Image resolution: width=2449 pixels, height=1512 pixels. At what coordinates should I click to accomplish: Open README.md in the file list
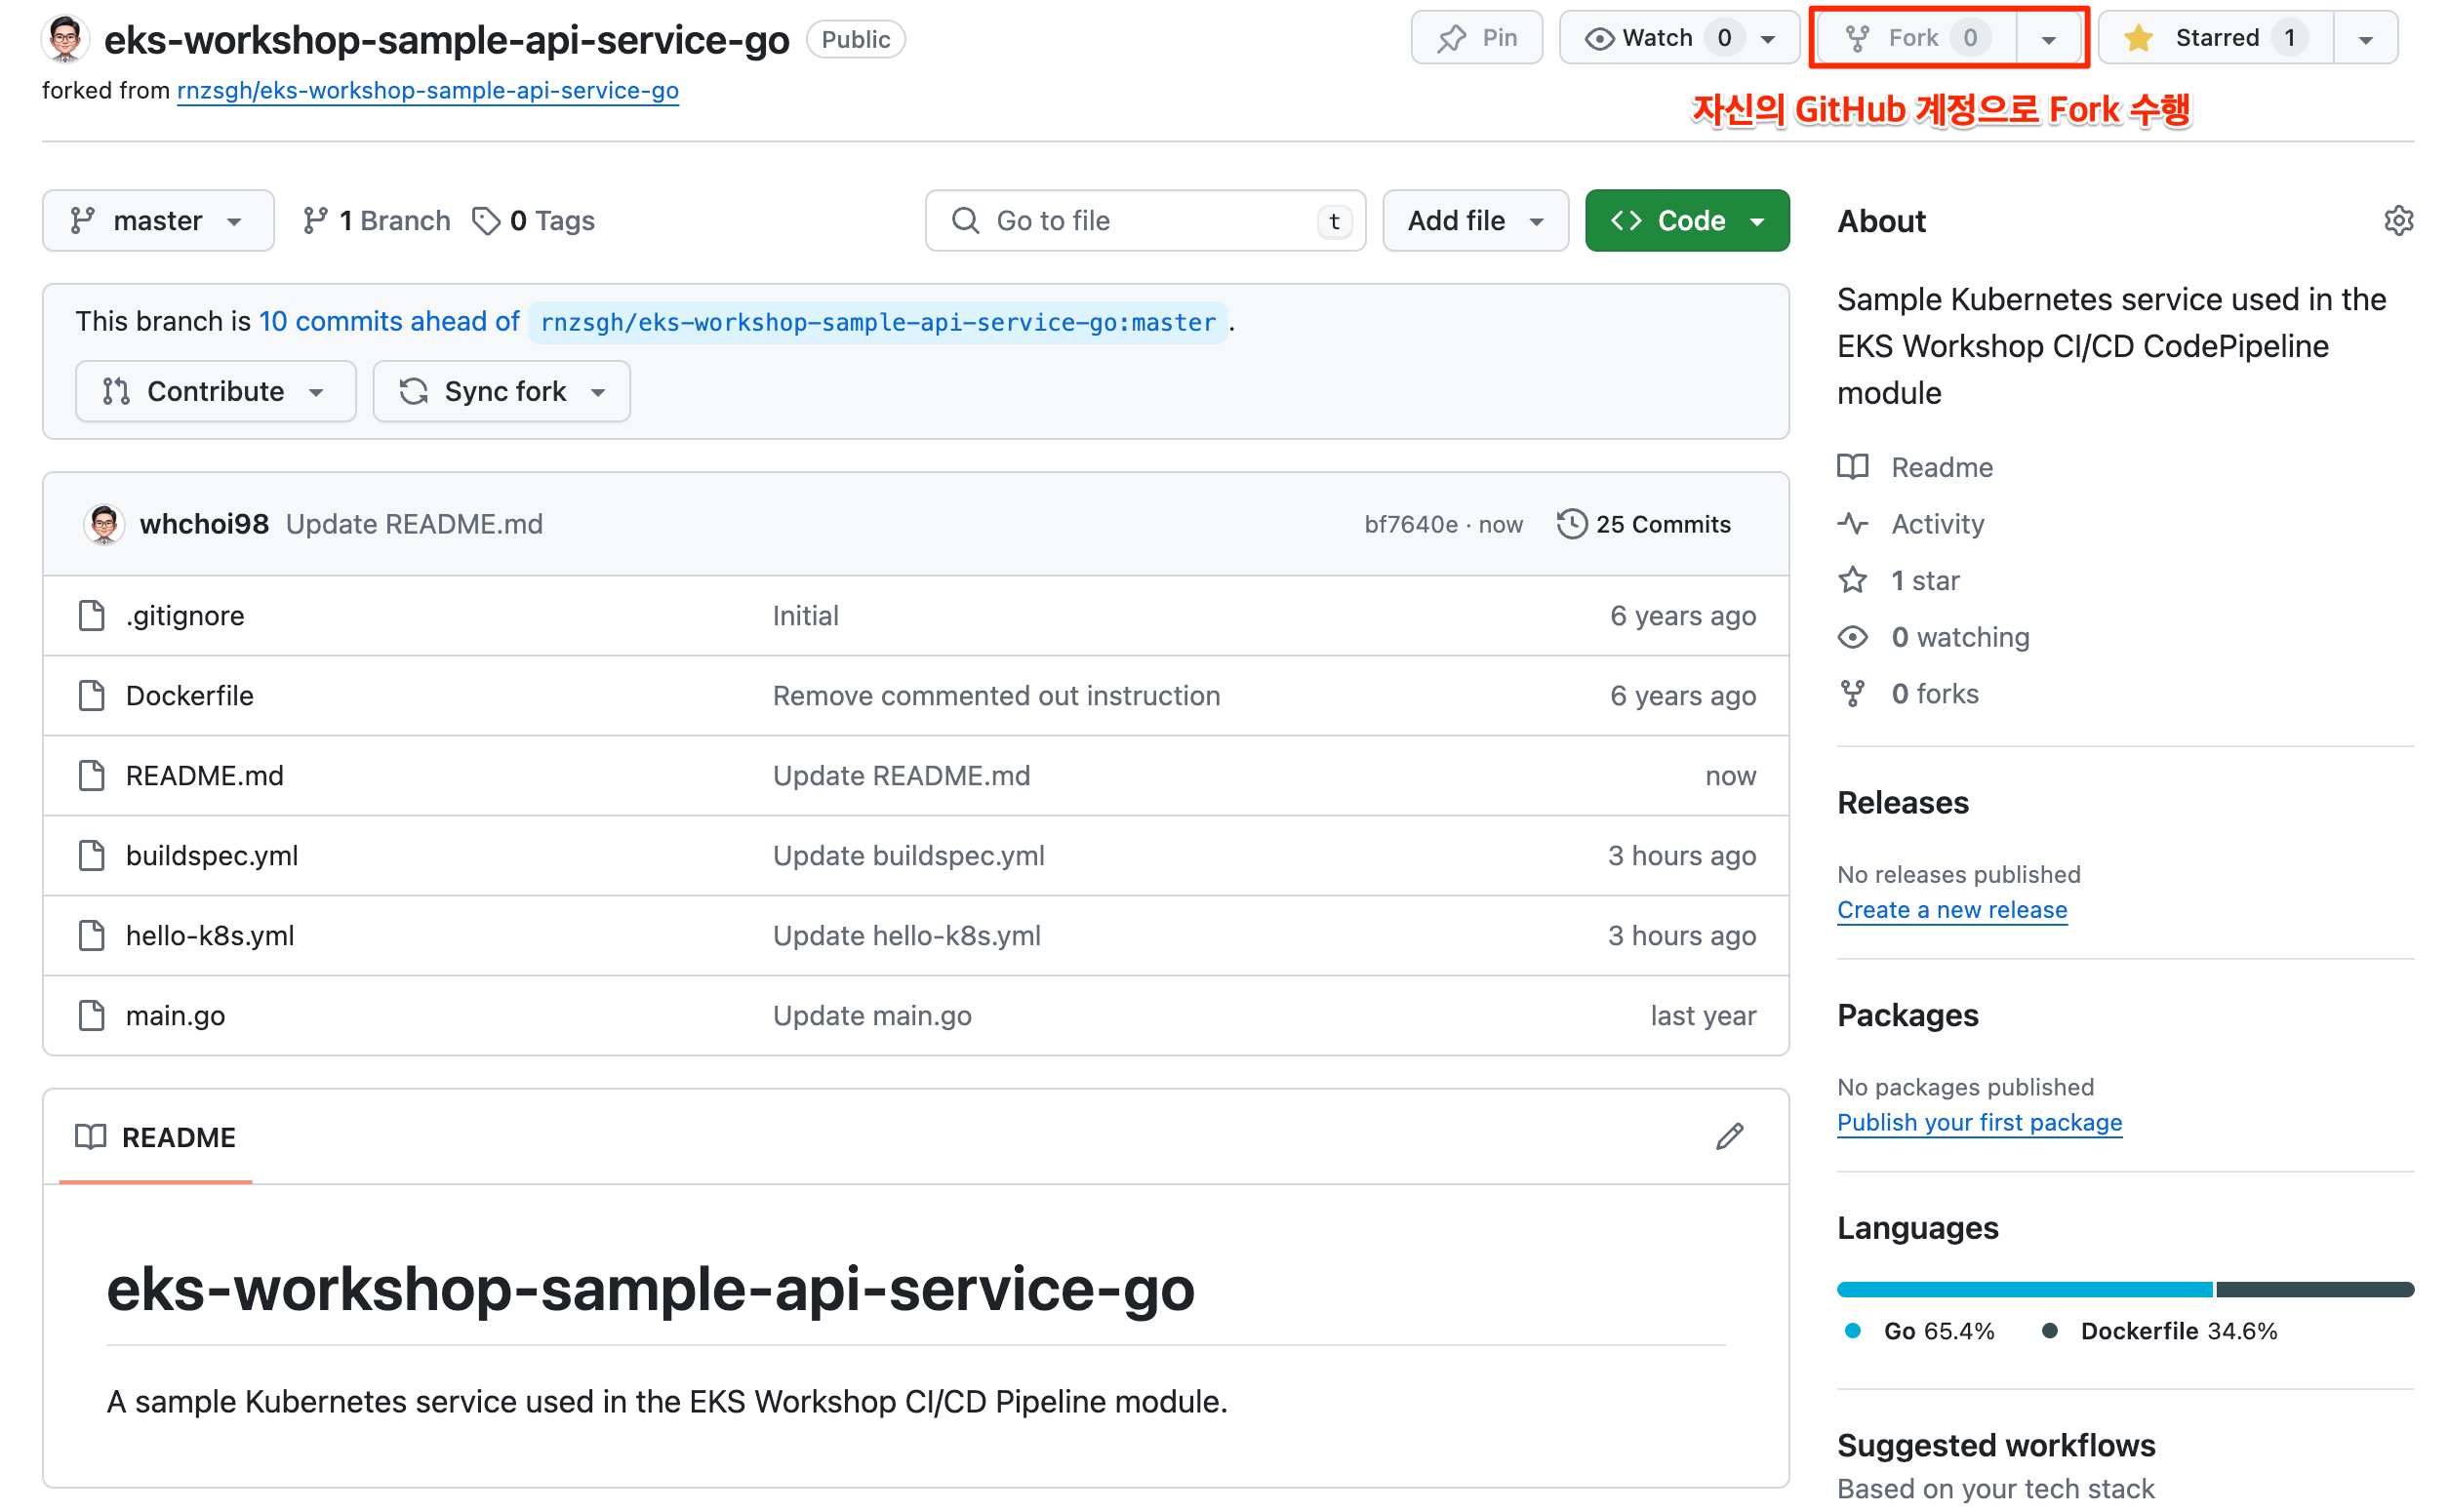[x=205, y=776]
